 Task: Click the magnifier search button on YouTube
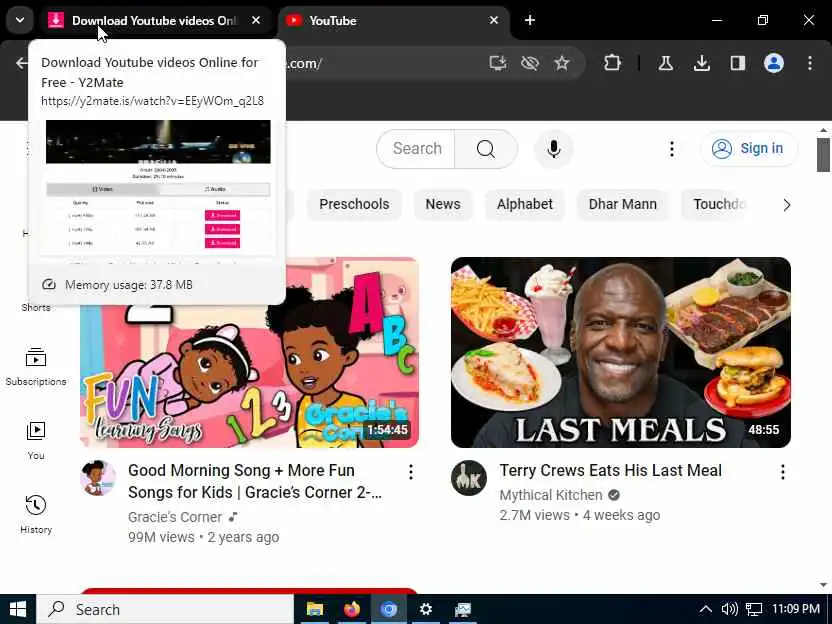[486, 149]
